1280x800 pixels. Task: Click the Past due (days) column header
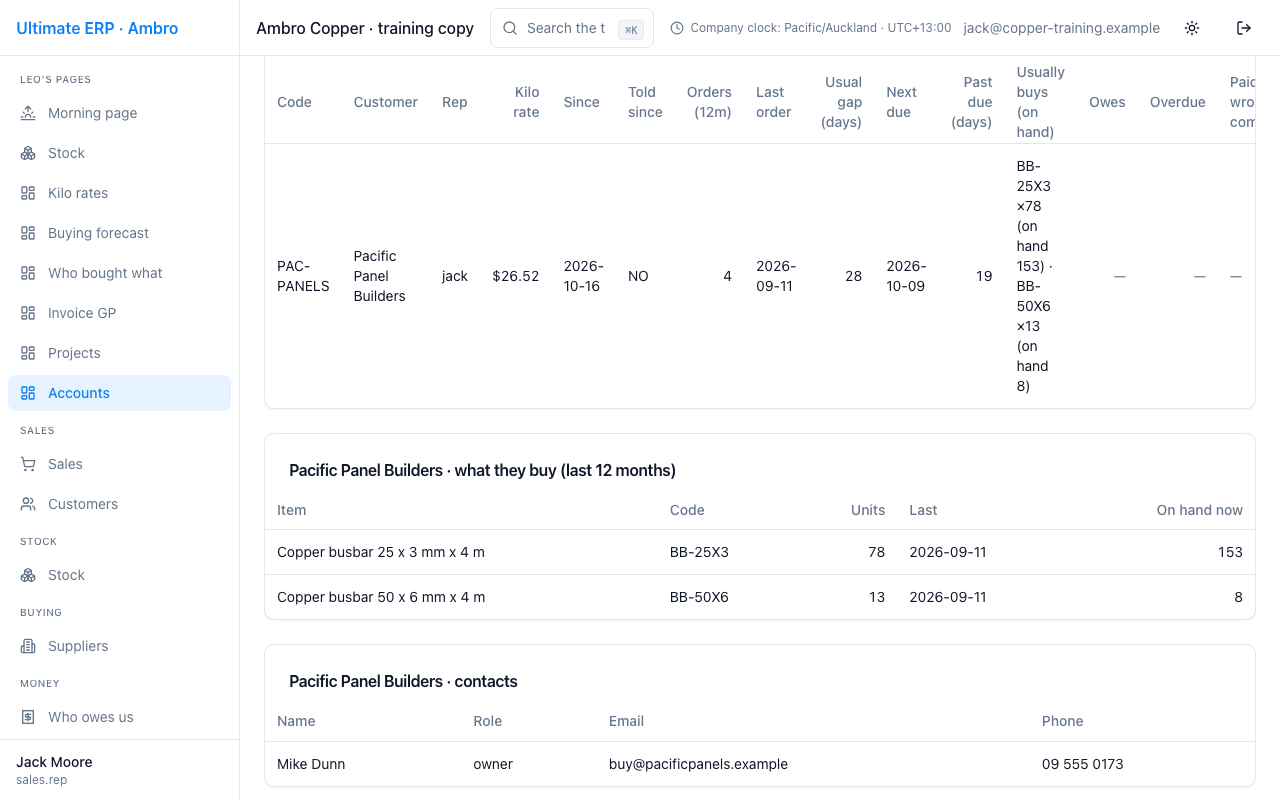coord(971,102)
